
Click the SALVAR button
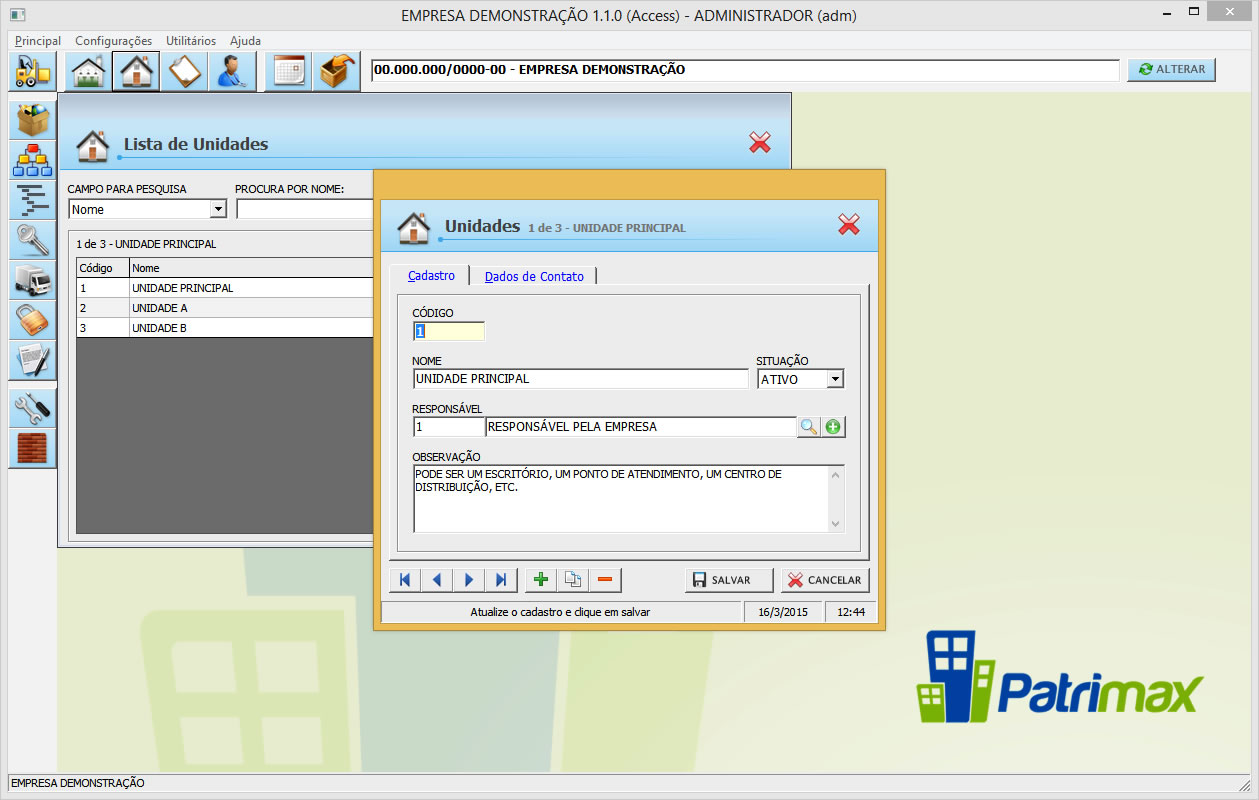click(x=729, y=580)
